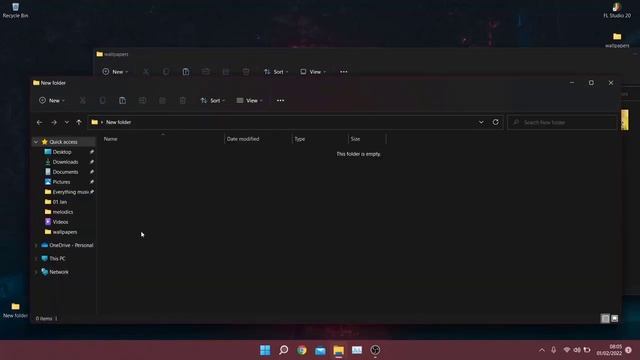Viewport: 640px width, 360px height.
Task: Open New menu in the wallpapers window
Action: tap(115, 72)
